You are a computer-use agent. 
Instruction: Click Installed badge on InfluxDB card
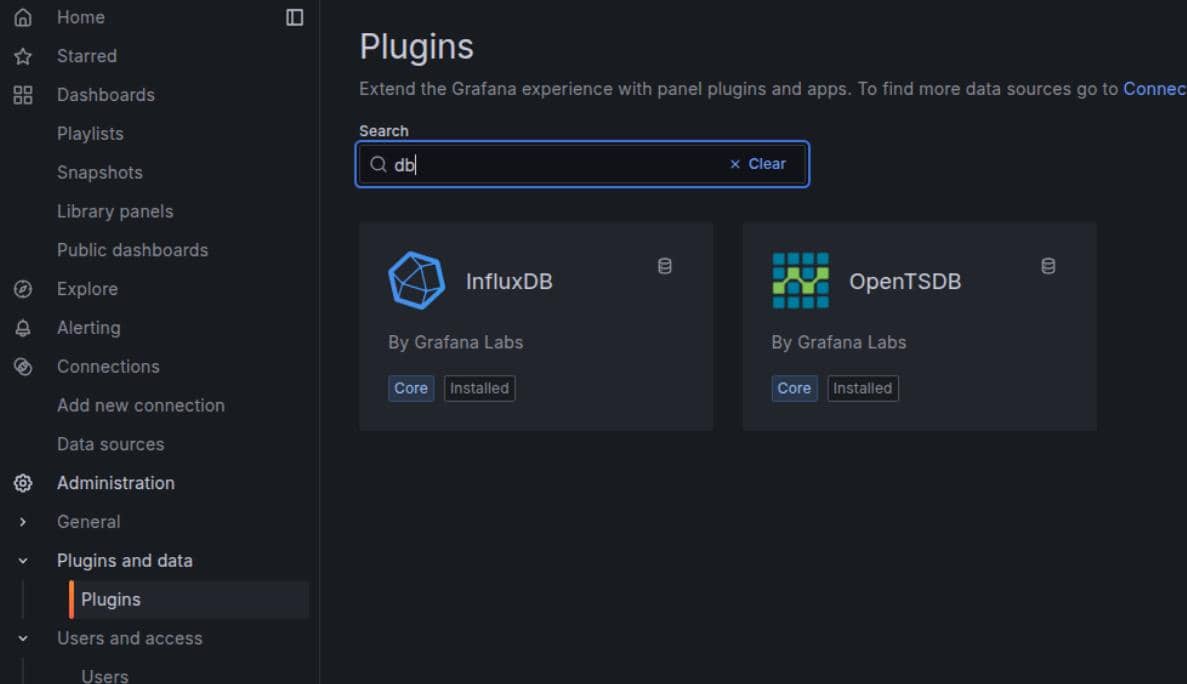point(479,388)
